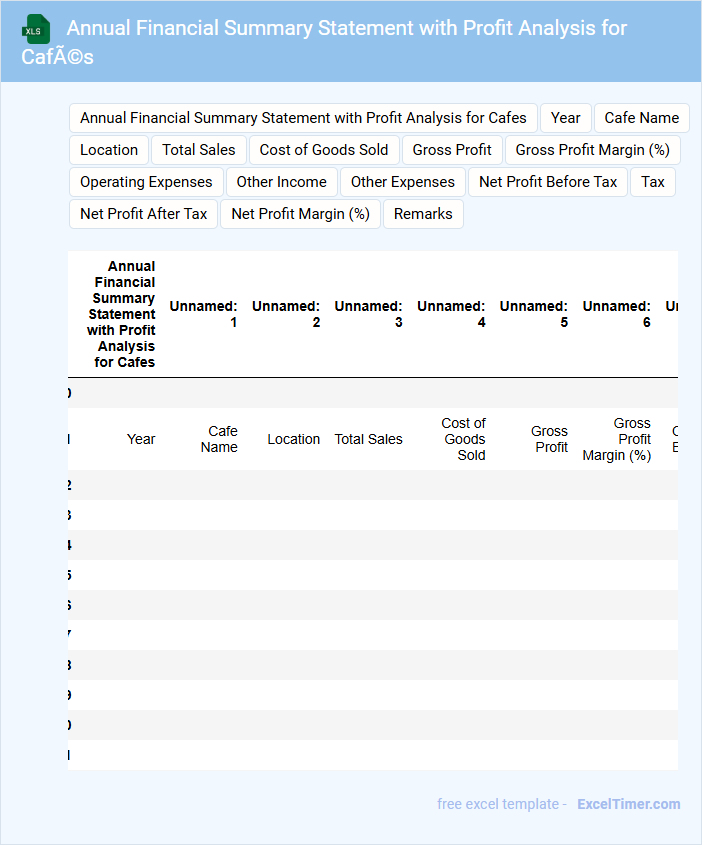The image size is (702, 845).
Task: Click the 'Unnamed: 5' column header
Action: [x=534, y=314]
